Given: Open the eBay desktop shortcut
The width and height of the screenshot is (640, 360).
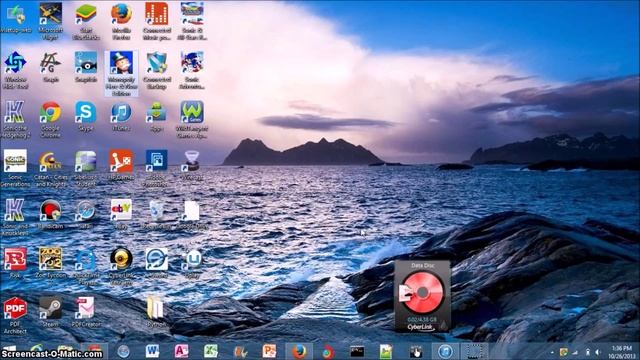Looking at the screenshot, I should tap(121, 214).
